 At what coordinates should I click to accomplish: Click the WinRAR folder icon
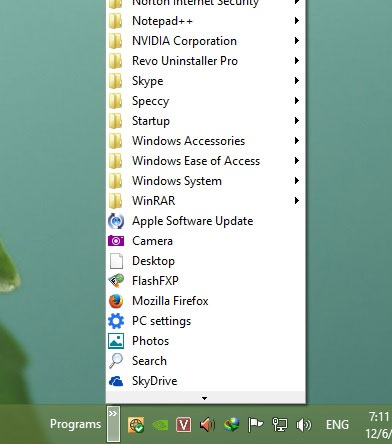coord(115,201)
